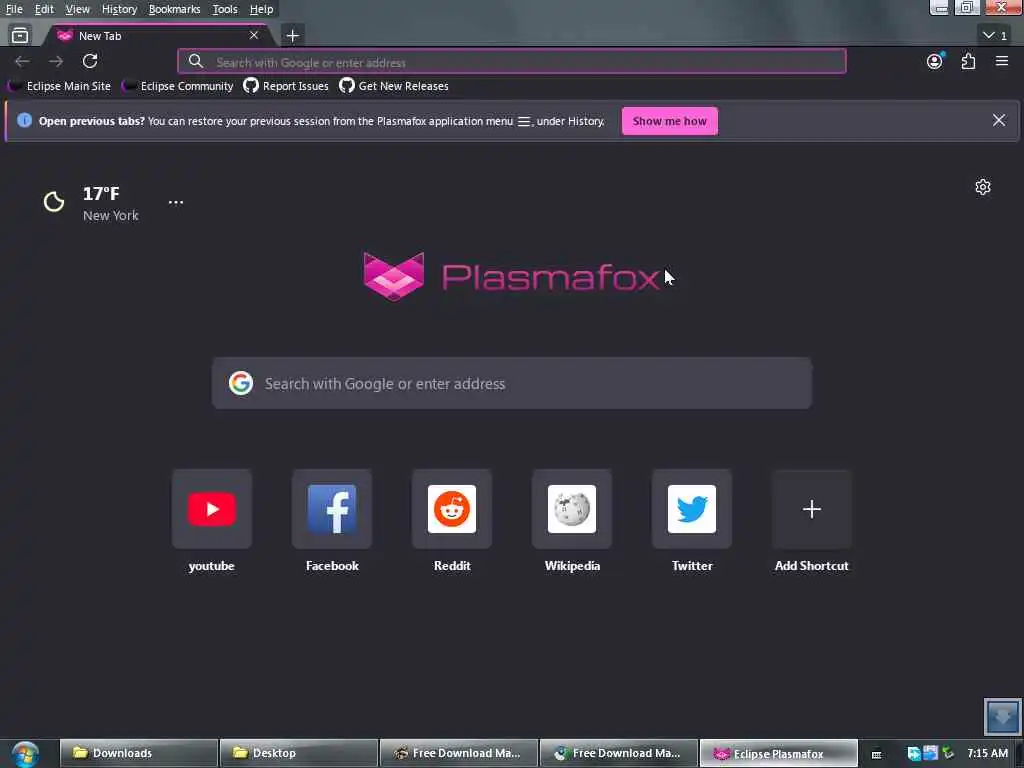Image resolution: width=1024 pixels, height=768 pixels.
Task: Switch to first Free Download Manager taskbar item
Action: click(x=459, y=753)
